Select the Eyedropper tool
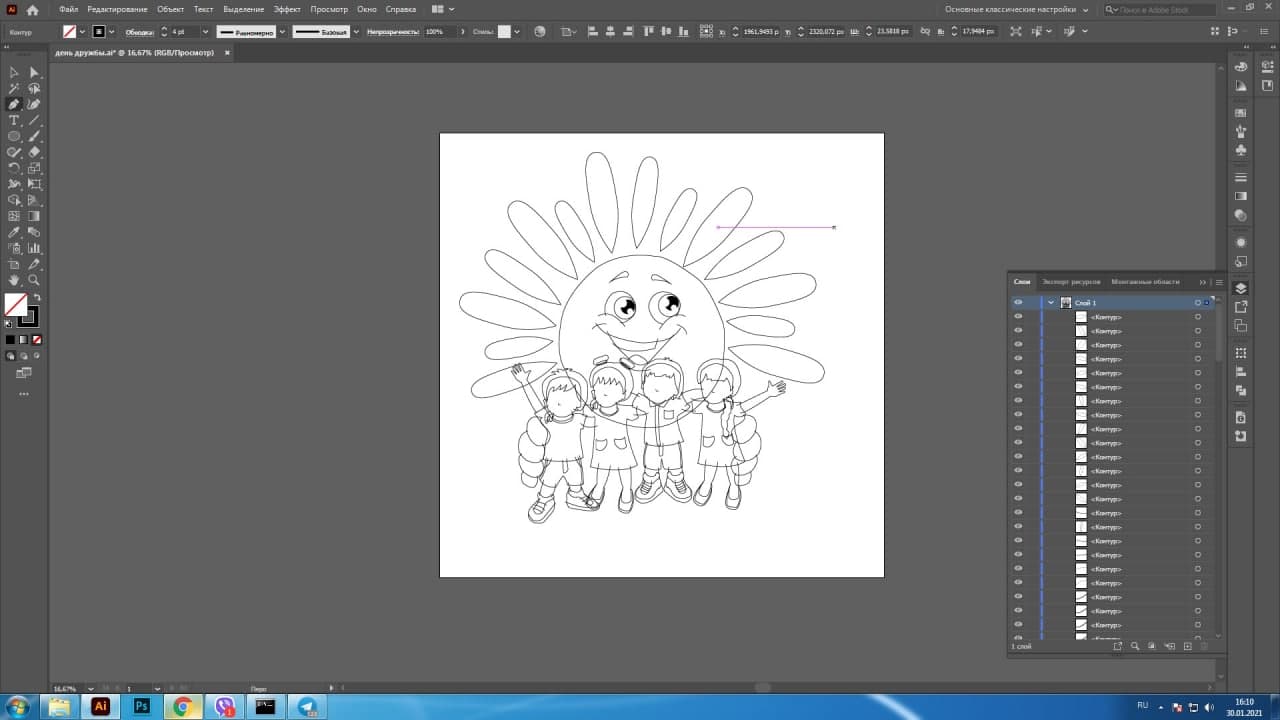The width and height of the screenshot is (1280, 720). (x=14, y=232)
